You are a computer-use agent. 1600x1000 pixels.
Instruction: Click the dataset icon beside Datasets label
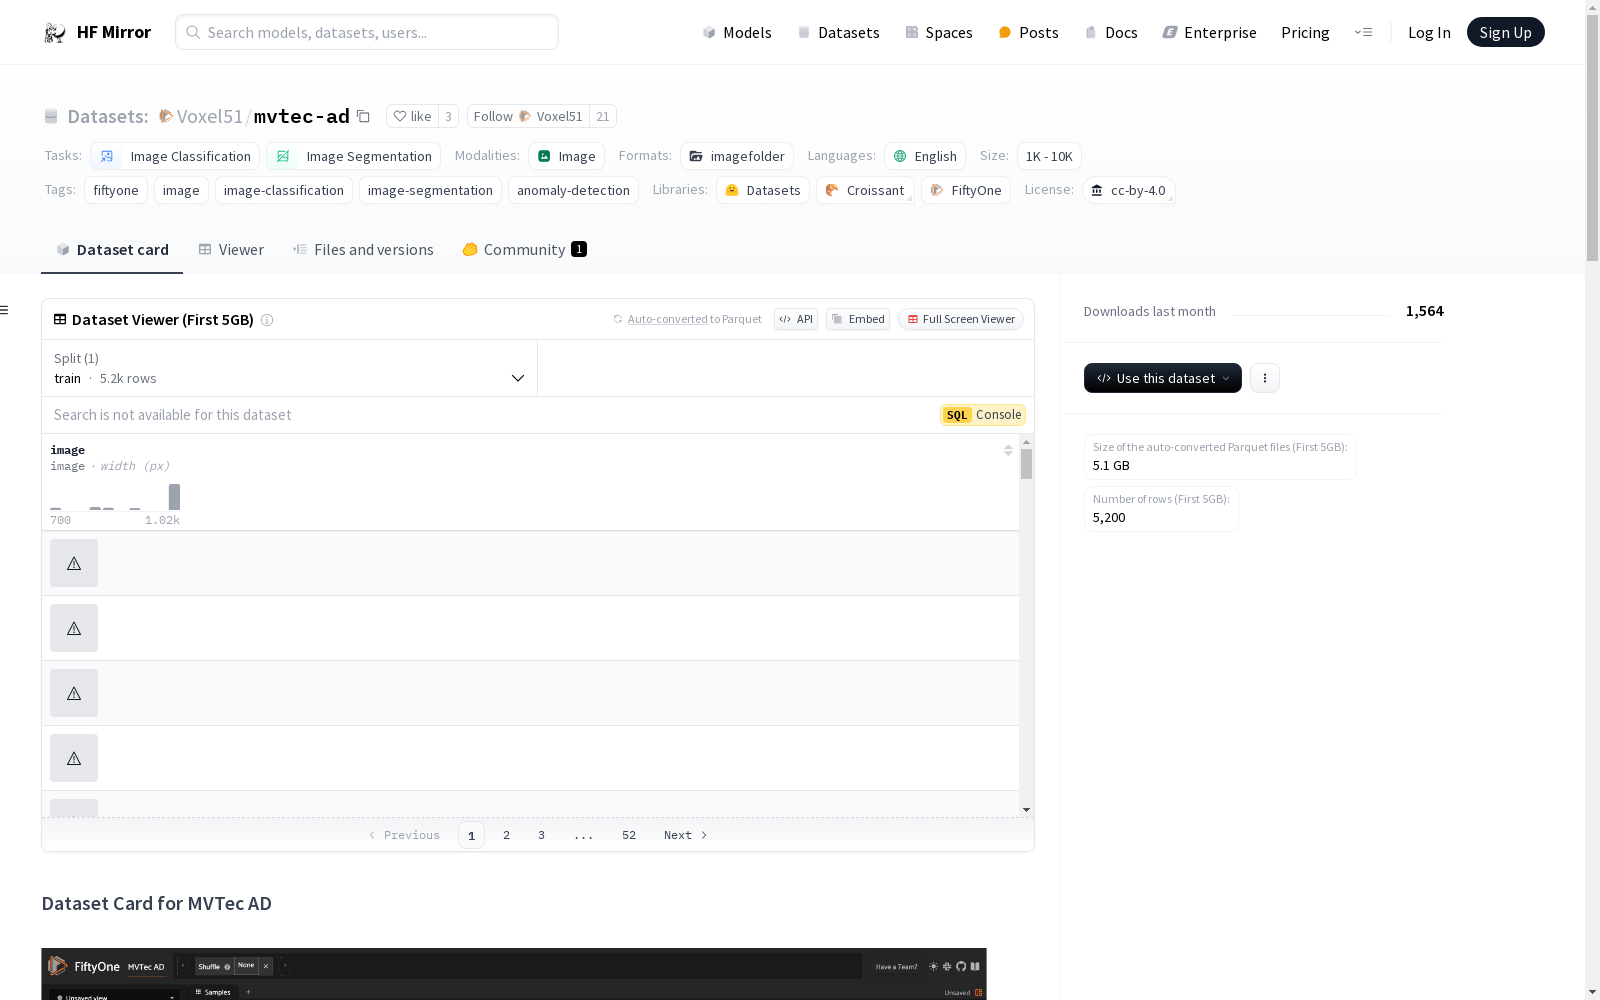(51, 117)
